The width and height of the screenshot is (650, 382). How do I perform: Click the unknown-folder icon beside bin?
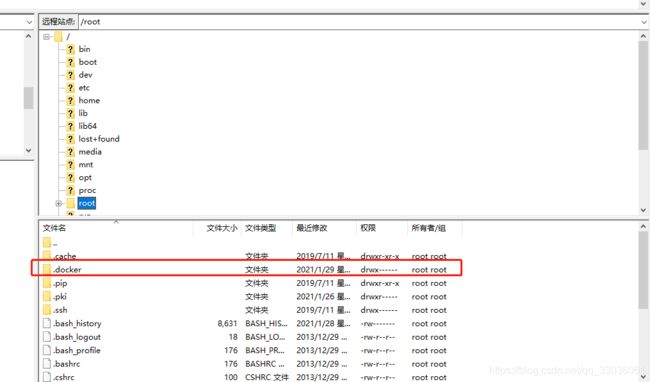(x=70, y=49)
